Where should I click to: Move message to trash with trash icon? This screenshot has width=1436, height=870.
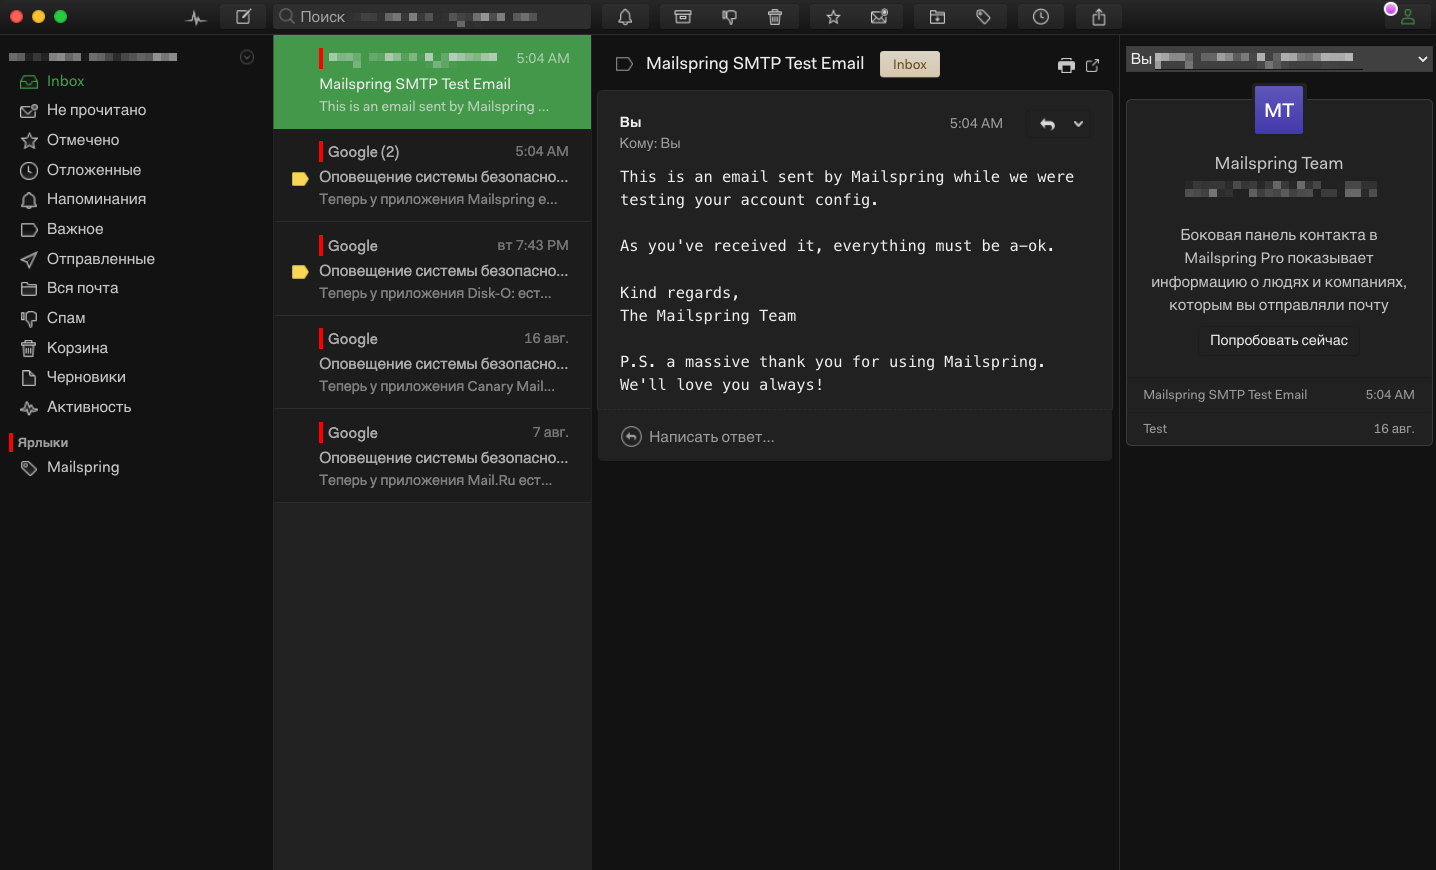point(775,17)
